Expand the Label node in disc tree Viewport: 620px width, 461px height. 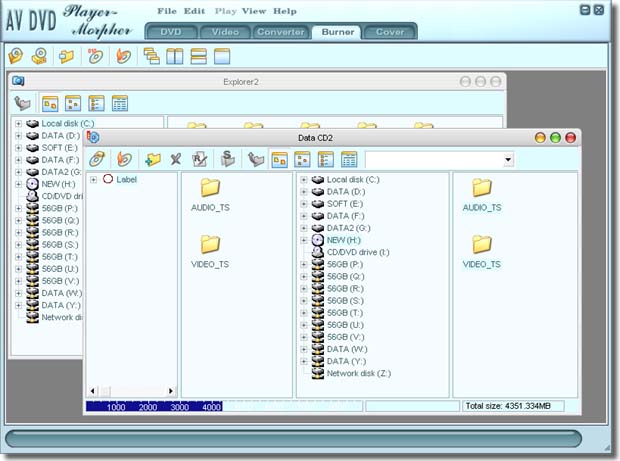click(x=93, y=180)
